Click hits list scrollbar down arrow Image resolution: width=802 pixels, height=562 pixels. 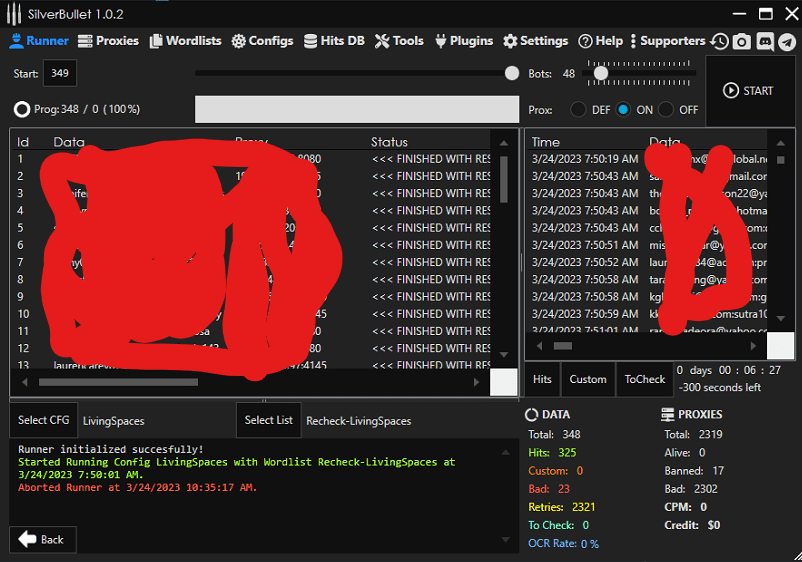tap(781, 319)
